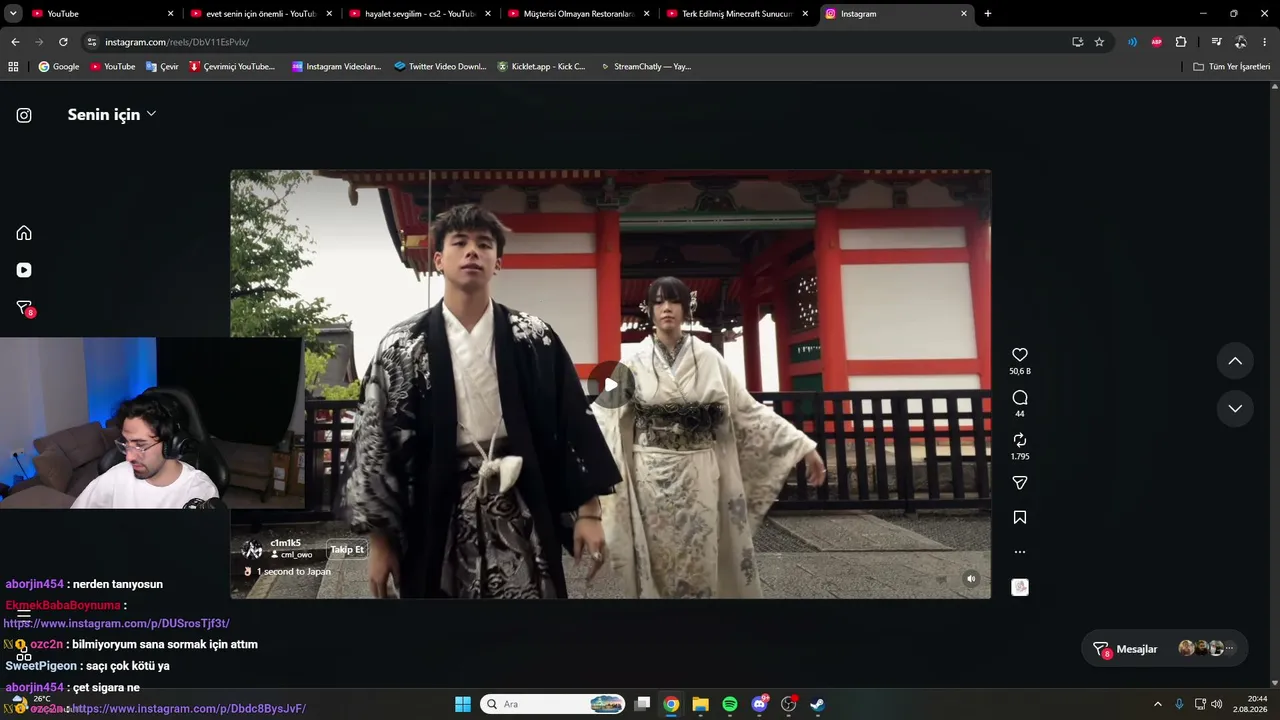Expand "Tüm Yer İşaretleri" bookmarks folder
The height and width of the screenshot is (720, 1280).
[x=1232, y=67]
